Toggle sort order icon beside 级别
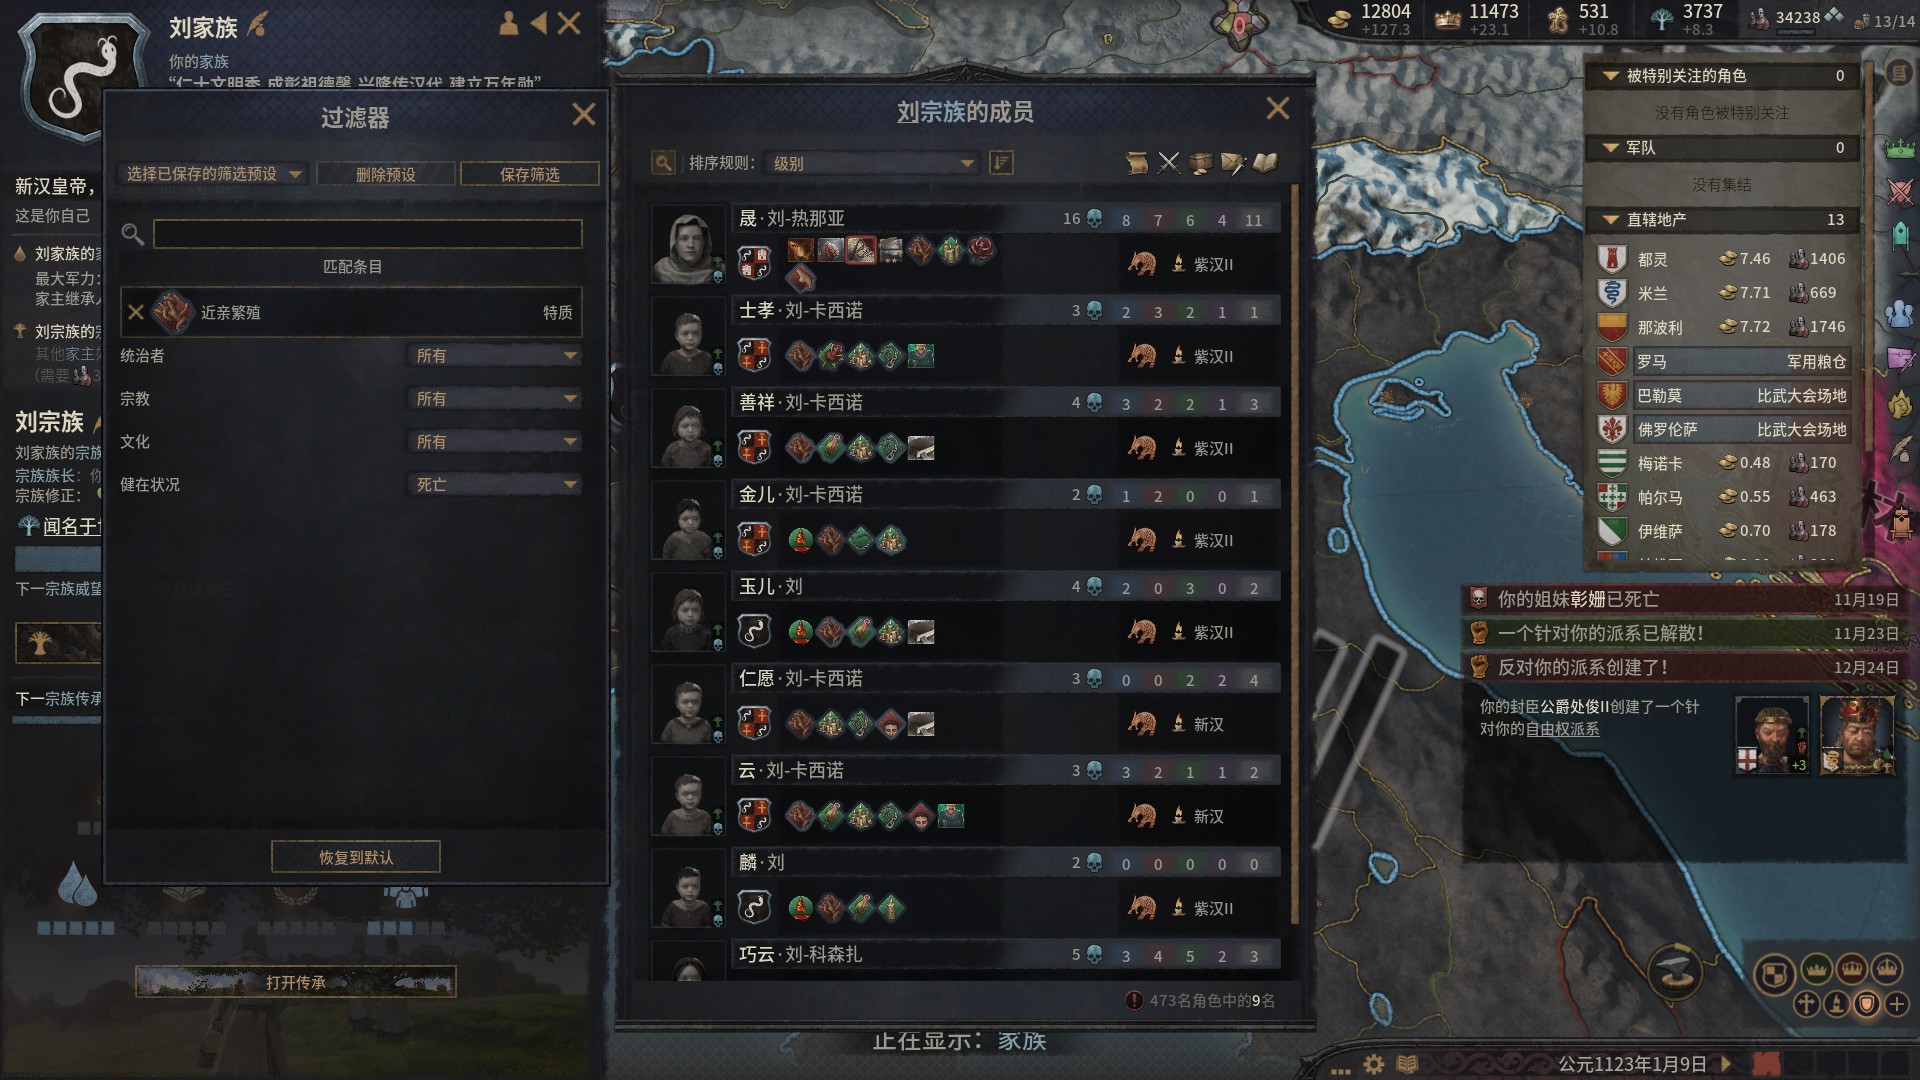 [1001, 163]
